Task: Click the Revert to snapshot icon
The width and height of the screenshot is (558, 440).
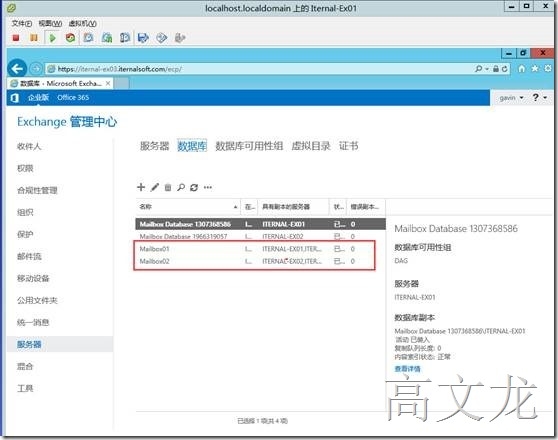Action: point(107,37)
